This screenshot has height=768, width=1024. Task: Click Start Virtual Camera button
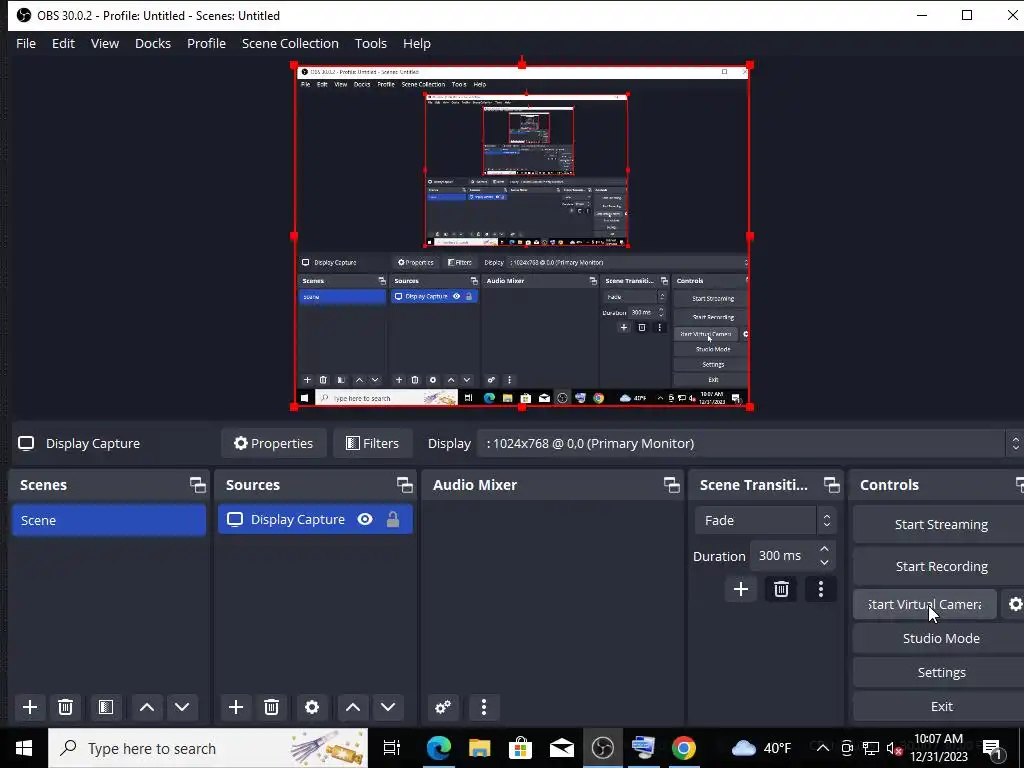[925, 604]
